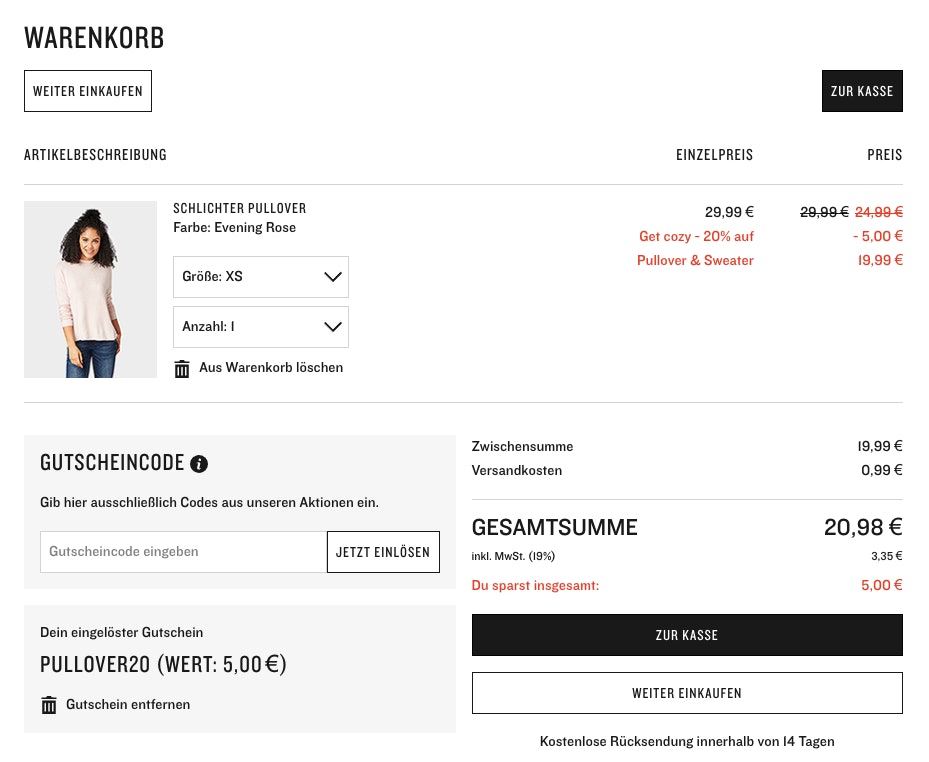The image size is (929, 762).
Task: Redeem code with Jetzt Einlösen button
Action: click(383, 552)
